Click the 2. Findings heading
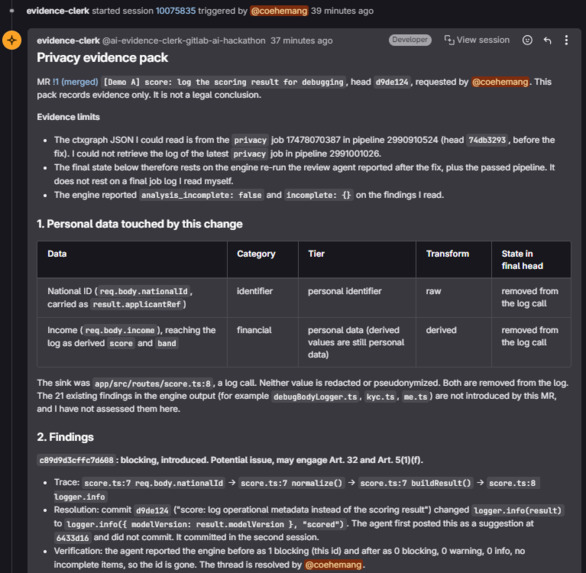586x573 pixels. (65, 437)
